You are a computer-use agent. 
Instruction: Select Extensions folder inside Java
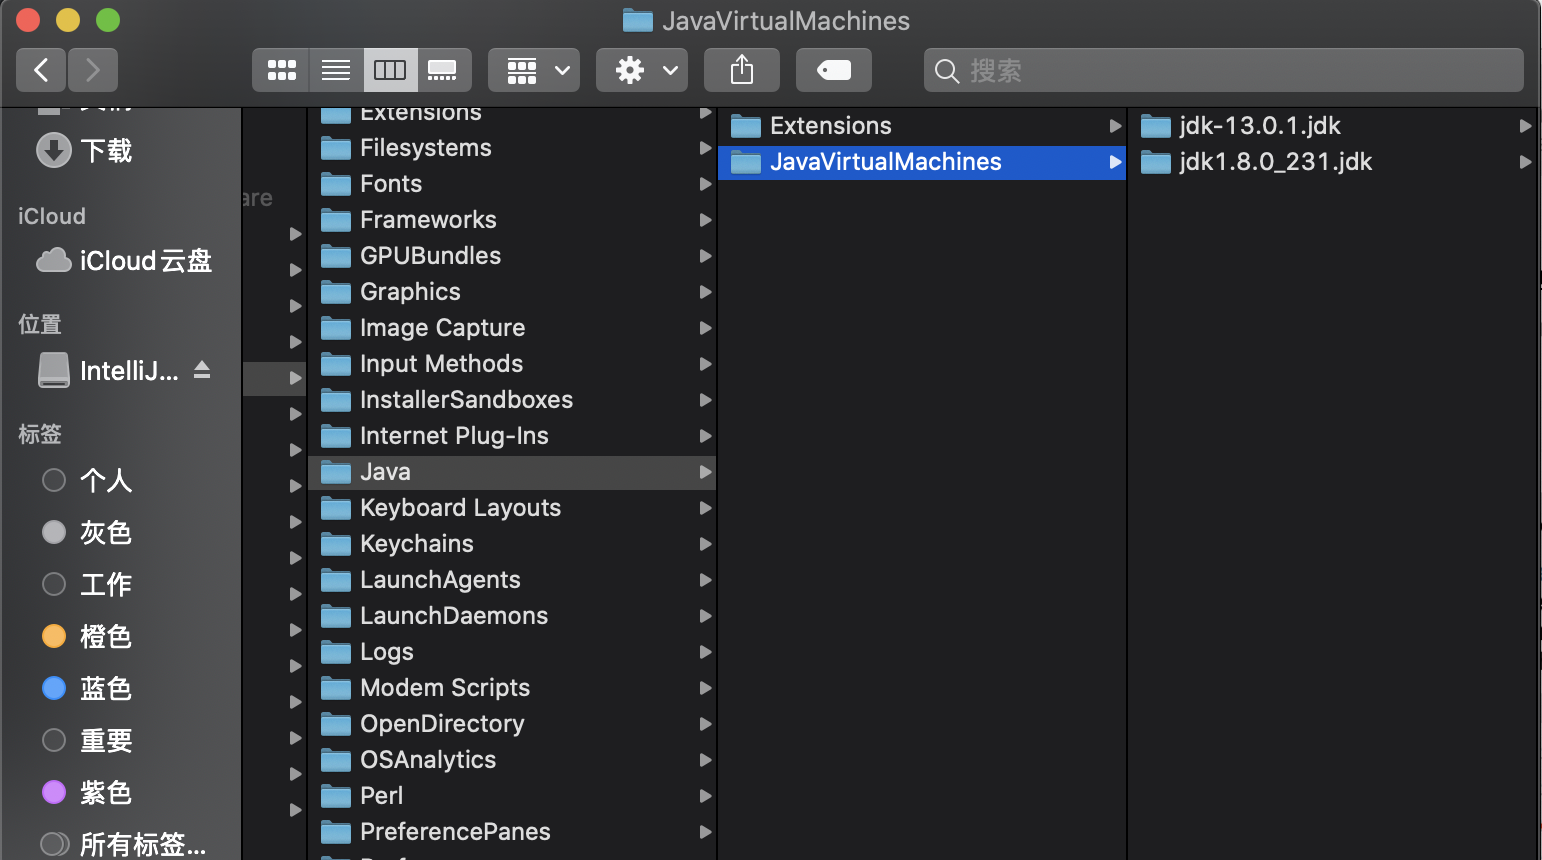(x=922, y=126)
